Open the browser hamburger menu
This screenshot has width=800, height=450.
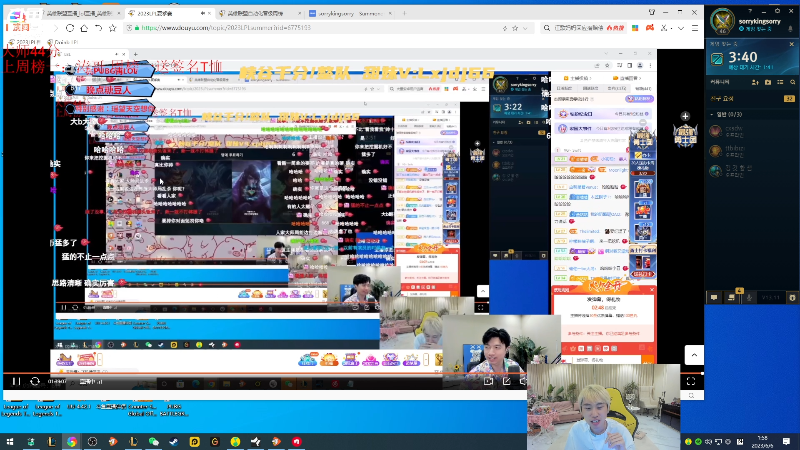[695, 28]
